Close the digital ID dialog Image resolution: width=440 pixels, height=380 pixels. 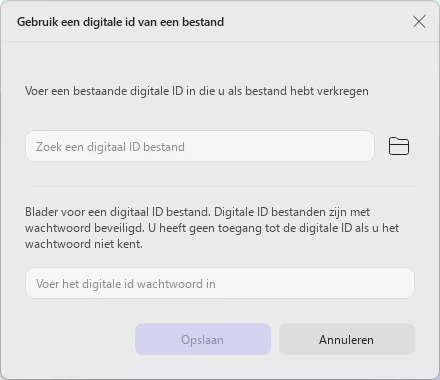419,22
